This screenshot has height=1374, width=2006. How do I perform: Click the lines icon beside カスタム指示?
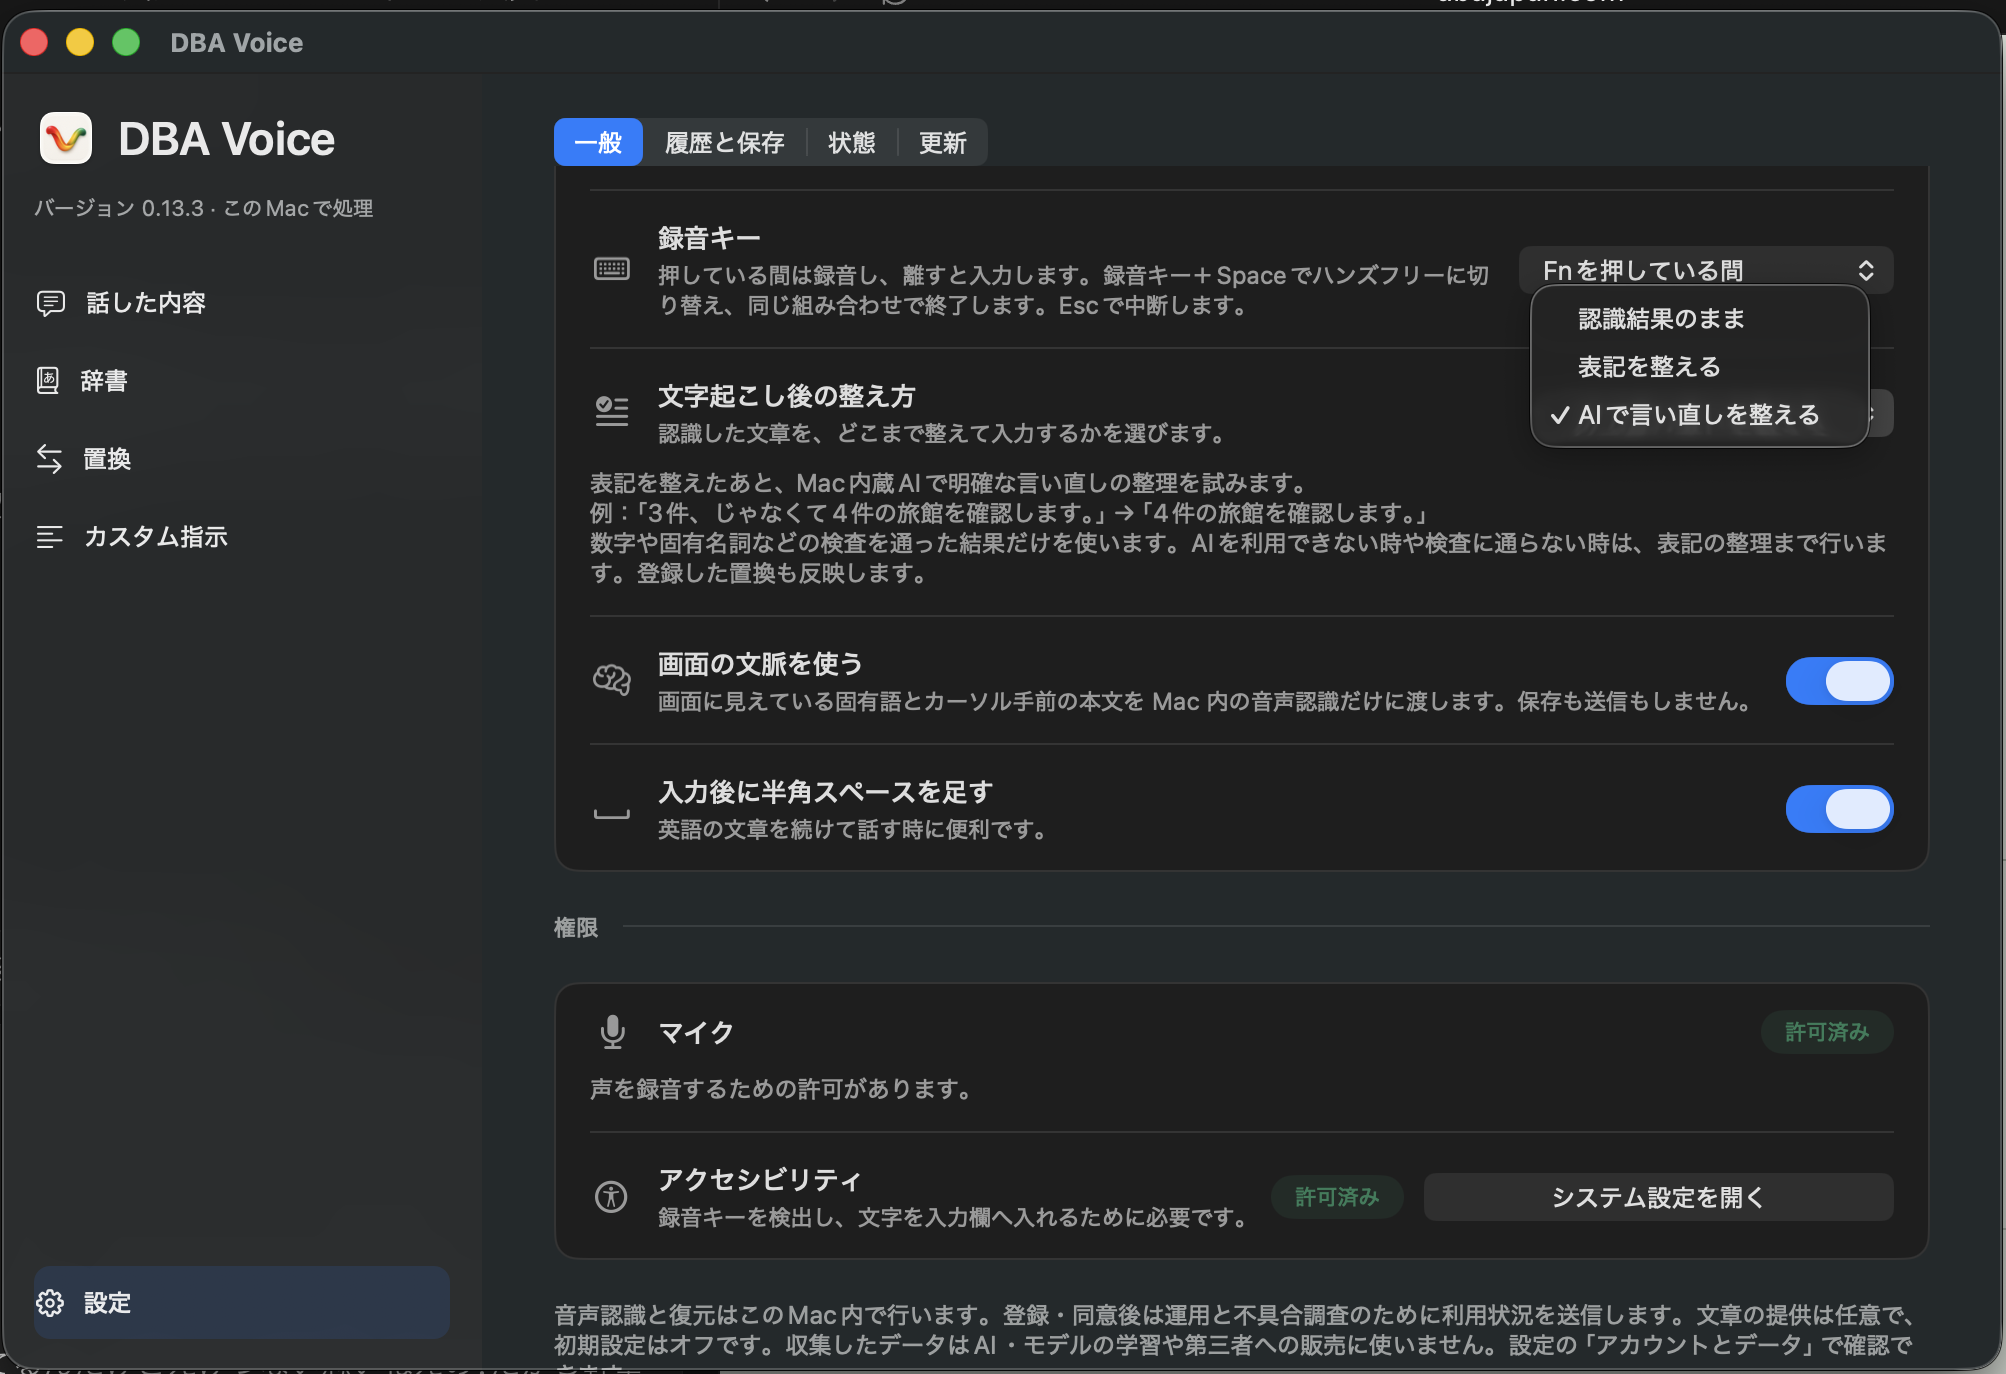tap(49, 537)
